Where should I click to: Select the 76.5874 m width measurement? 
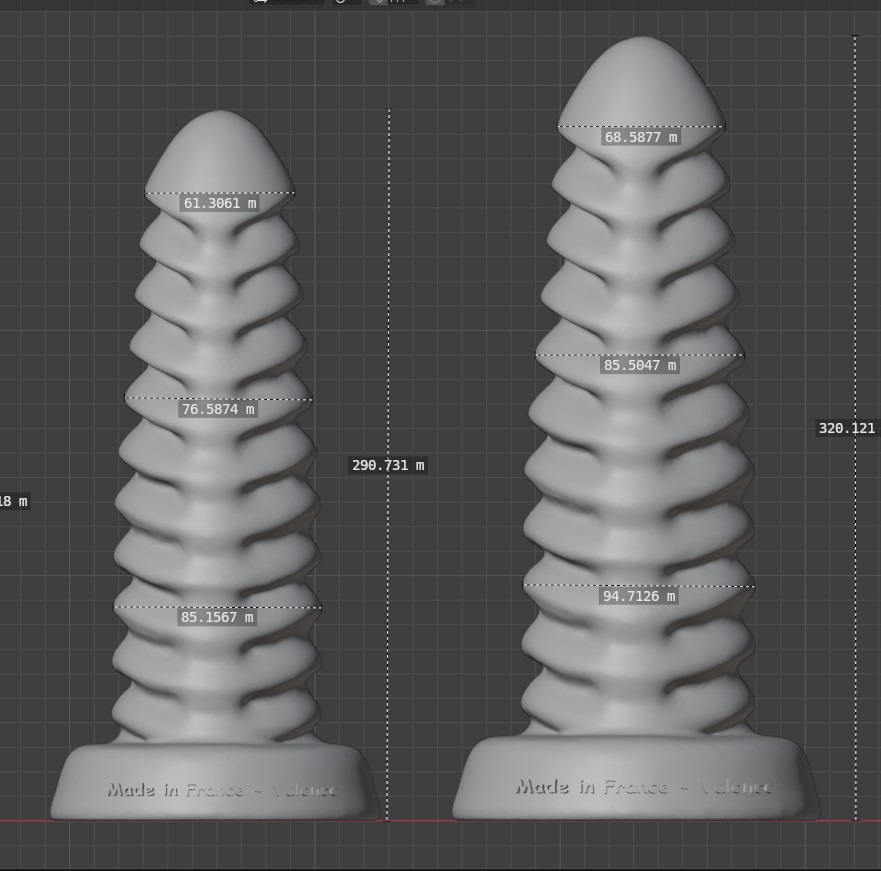(x=218, y=409)
